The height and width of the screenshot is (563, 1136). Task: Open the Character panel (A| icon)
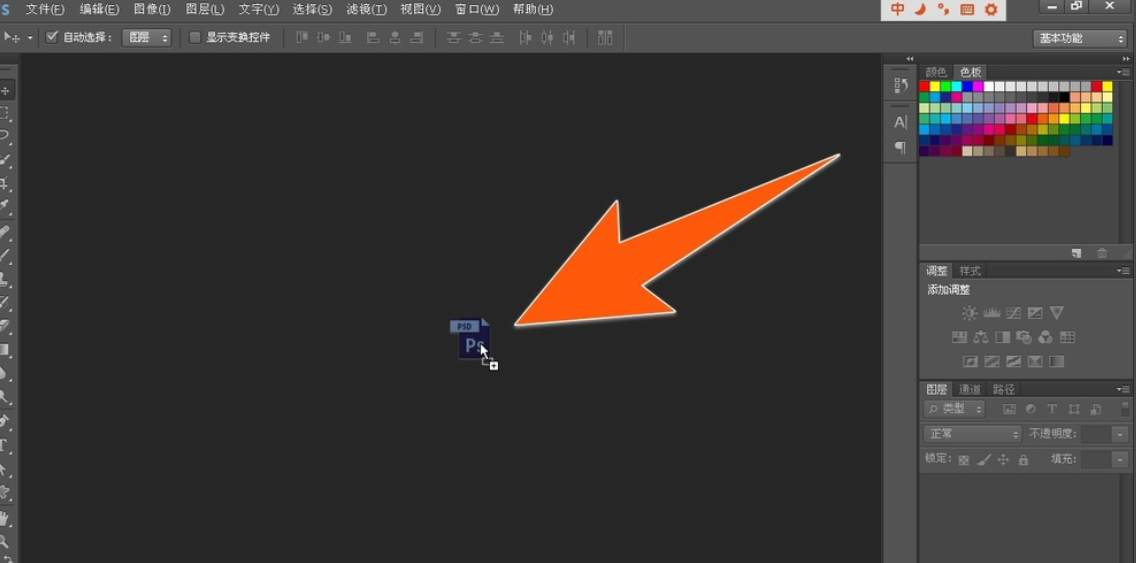coord(901,122)
